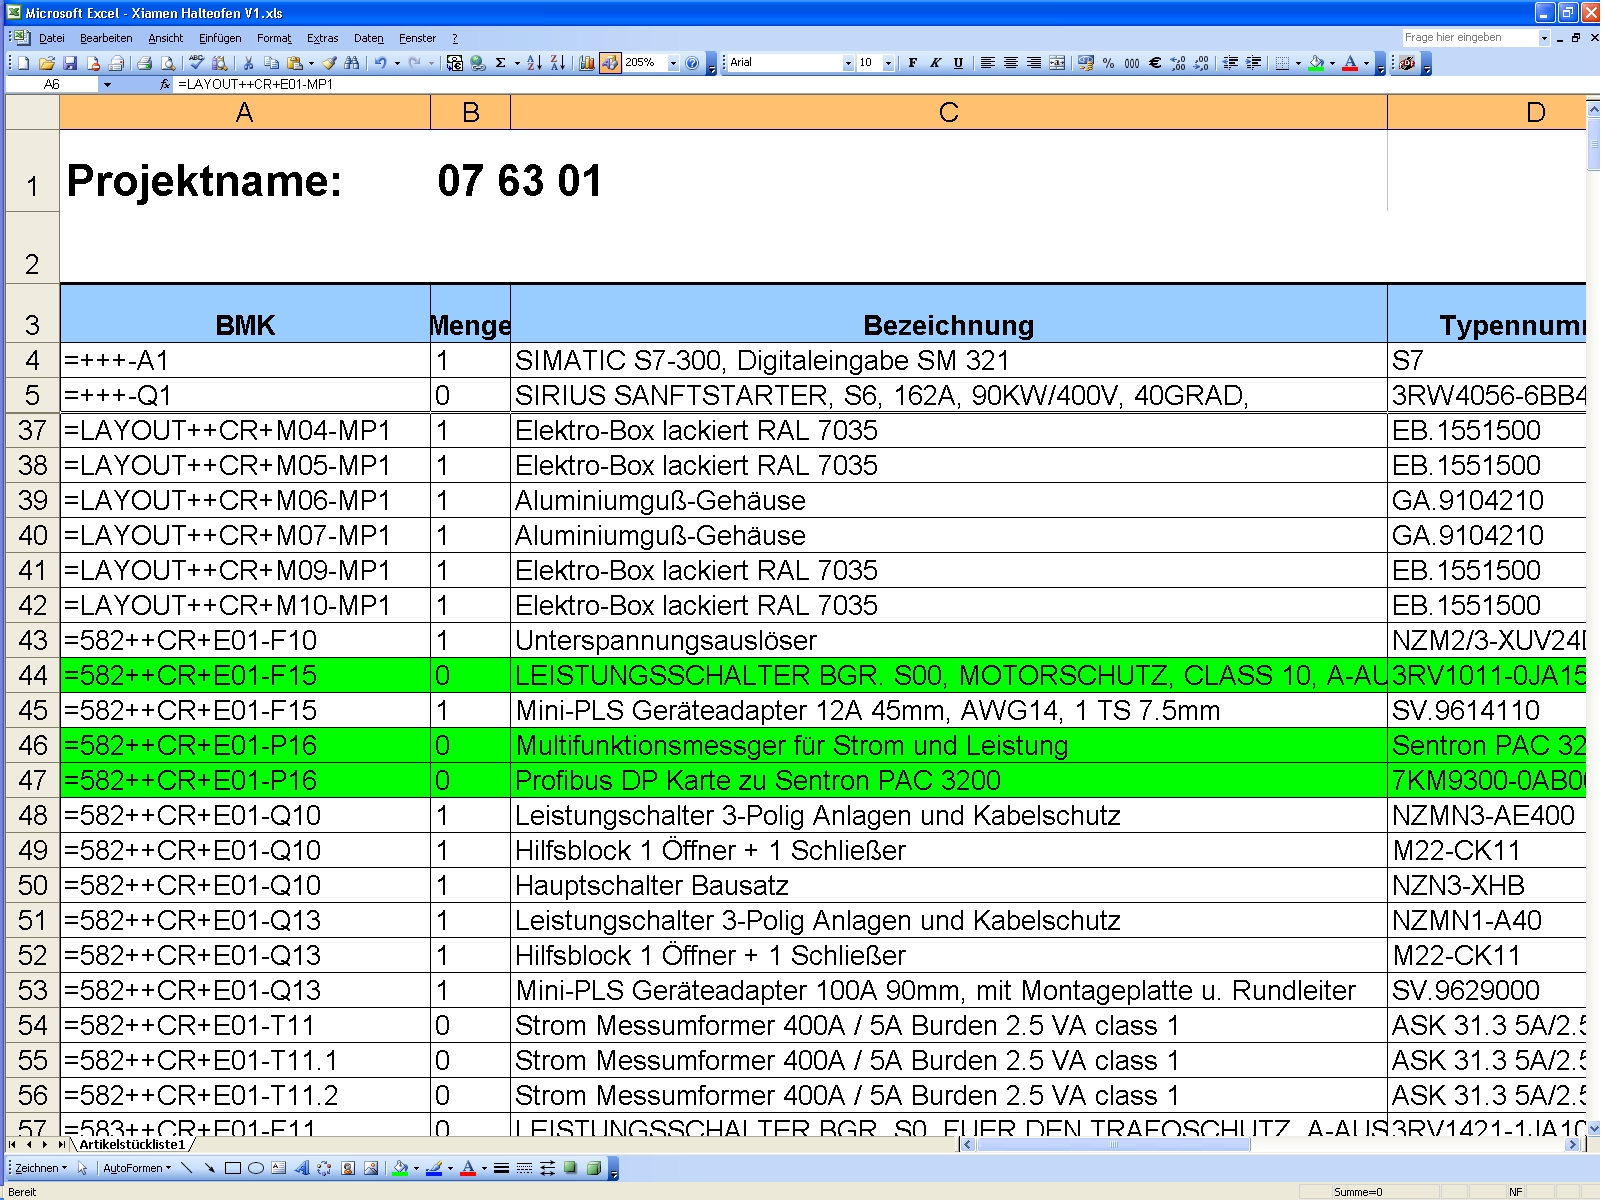Click the insert function fx button
This screenshot has height=1200, width=1604.
165,85
